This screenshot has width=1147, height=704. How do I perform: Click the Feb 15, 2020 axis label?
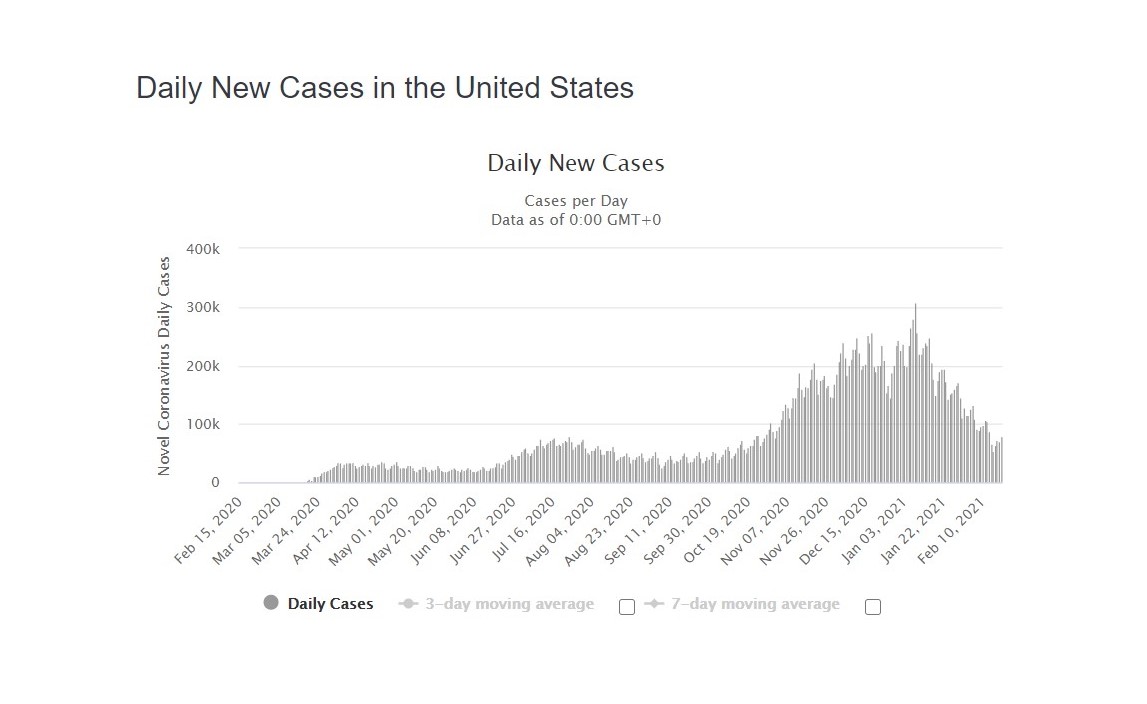click(208, 531)
